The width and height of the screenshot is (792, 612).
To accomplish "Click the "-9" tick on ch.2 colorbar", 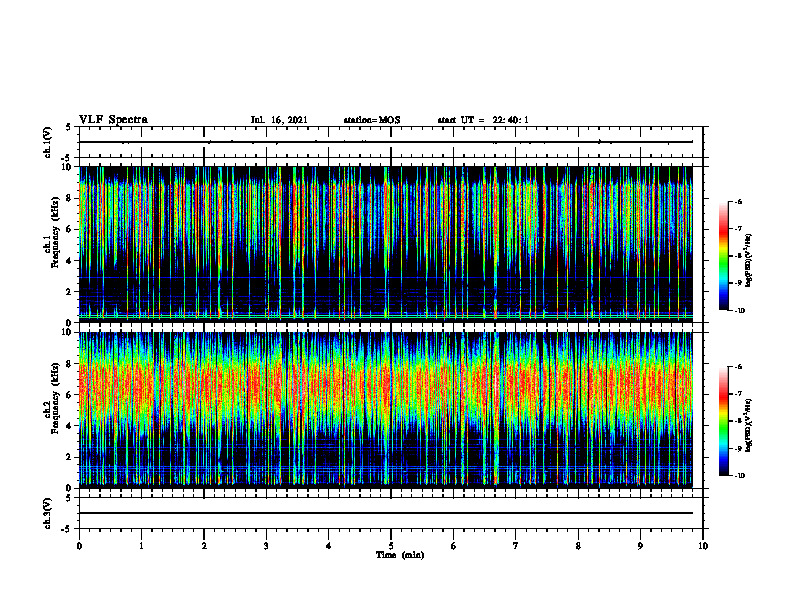I will (x=738, y=448).
